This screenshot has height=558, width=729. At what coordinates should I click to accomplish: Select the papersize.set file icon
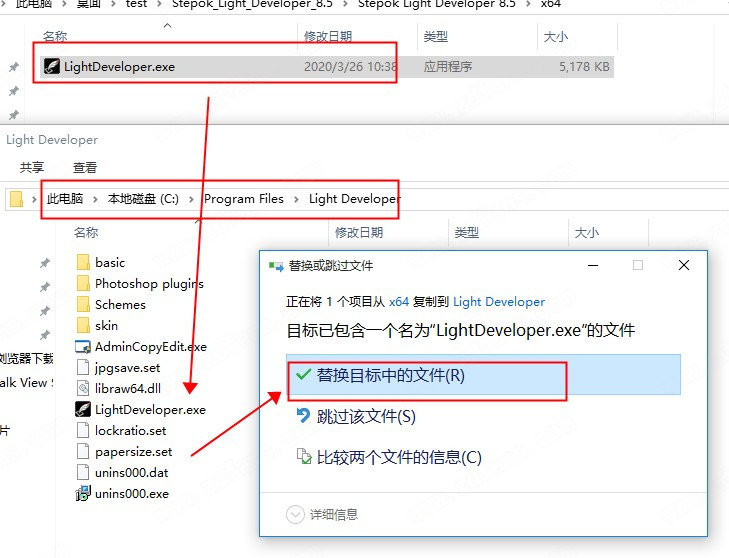pyautogui.click(x=83, y=452)
